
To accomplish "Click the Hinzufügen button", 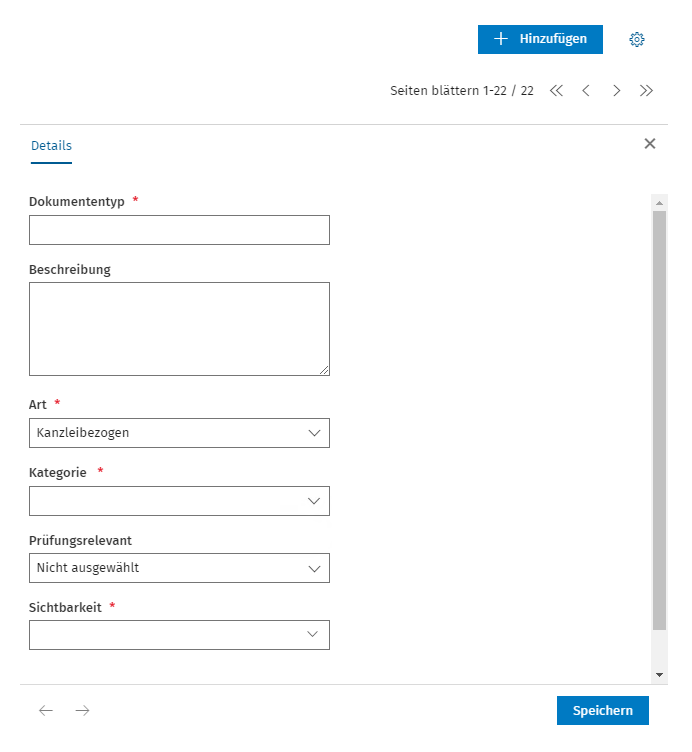I will coord(540,39).
